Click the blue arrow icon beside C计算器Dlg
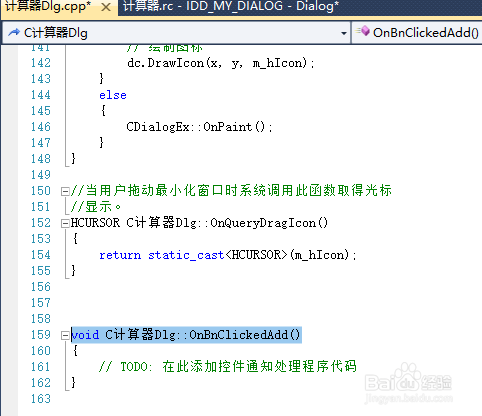The width and height of the screenshot is (482, 416). click(x=14, y=32)
